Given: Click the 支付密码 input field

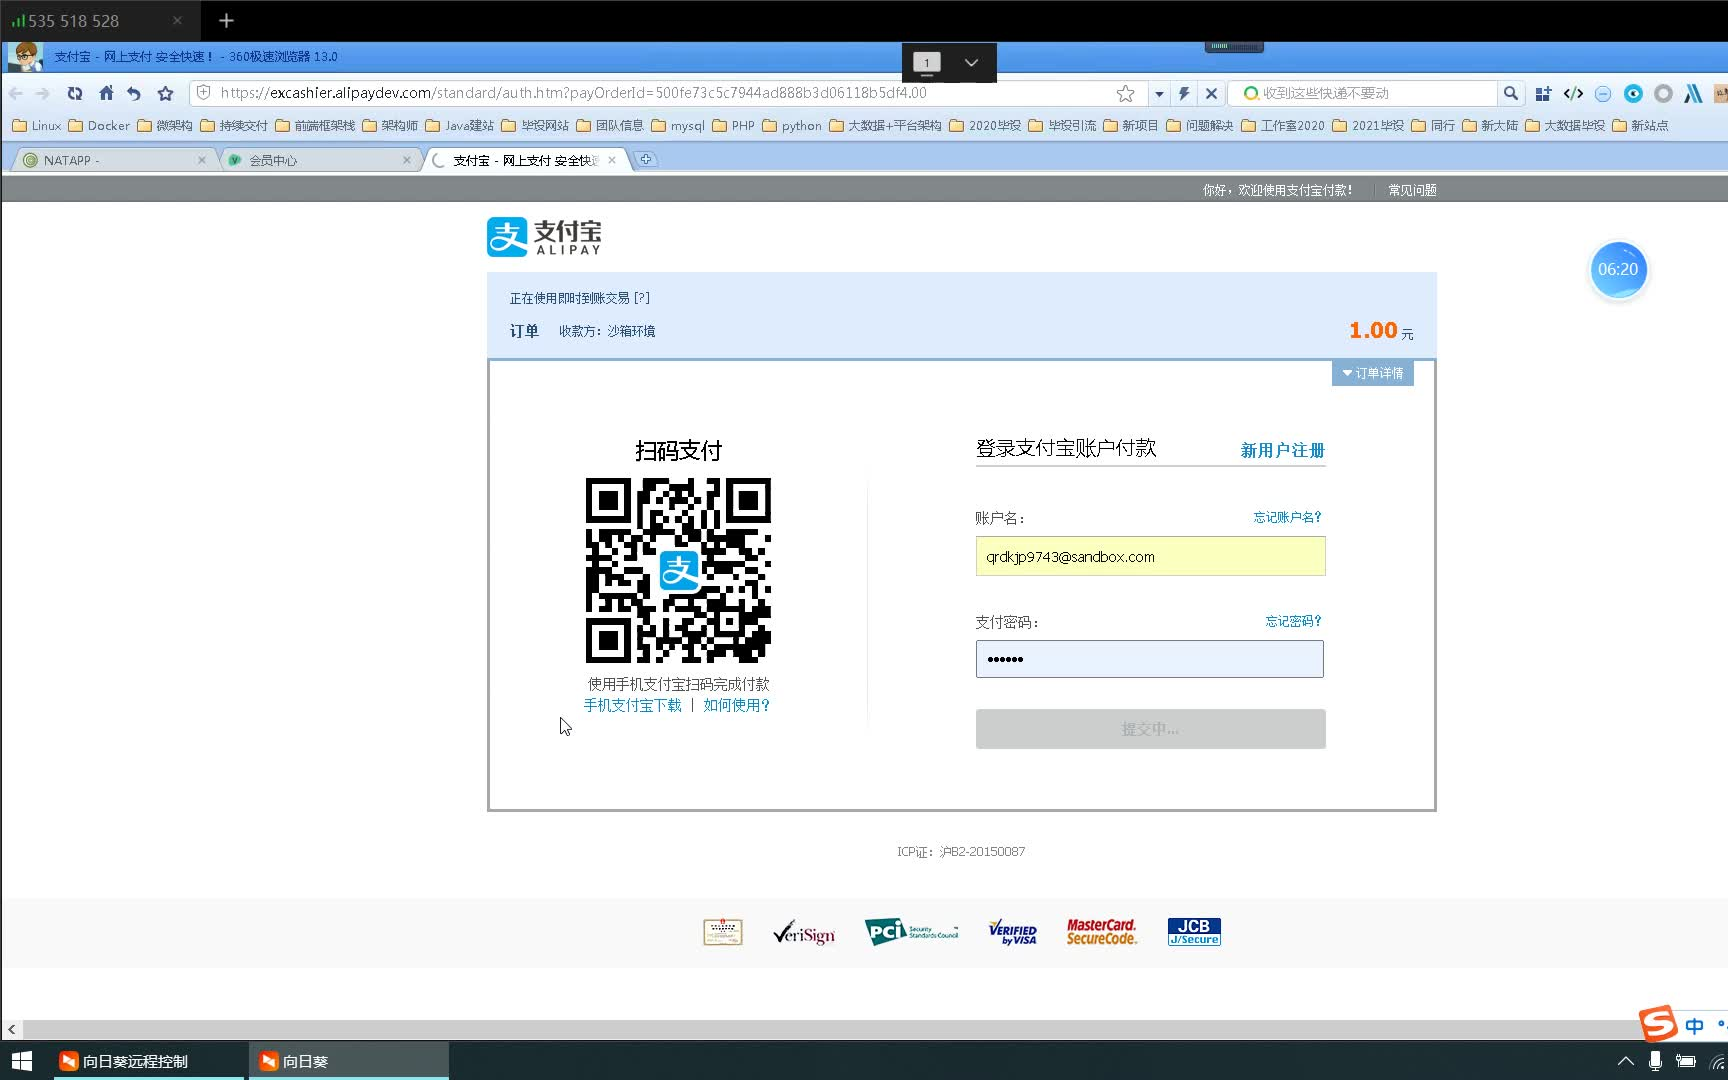Looking at the screenshot, I should [x=1150, y=659].
